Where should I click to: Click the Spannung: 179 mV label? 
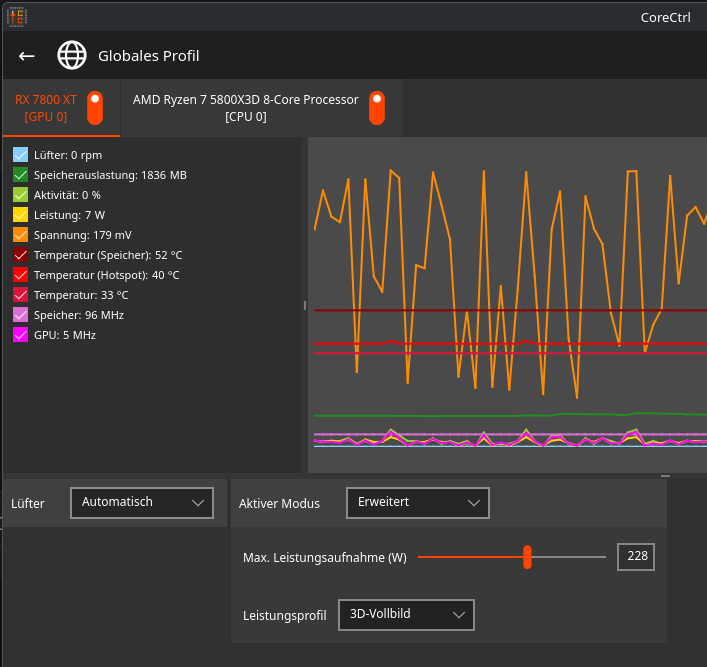[x=83, y=235]
